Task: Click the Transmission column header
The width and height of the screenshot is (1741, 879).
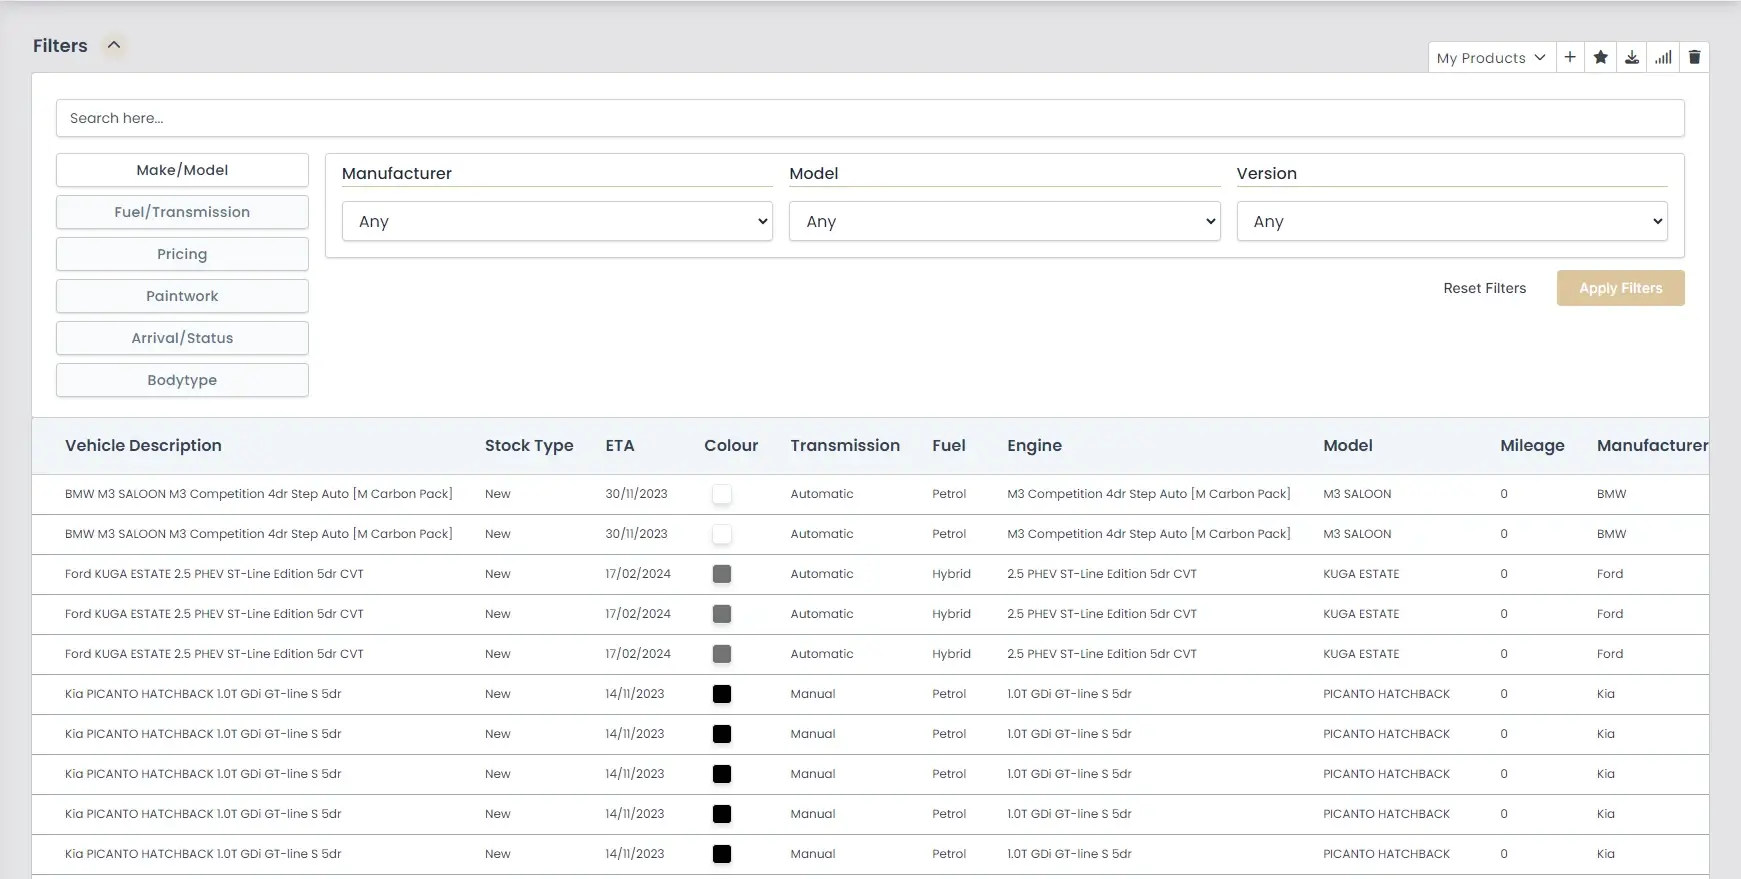Action: pos(845,445)
